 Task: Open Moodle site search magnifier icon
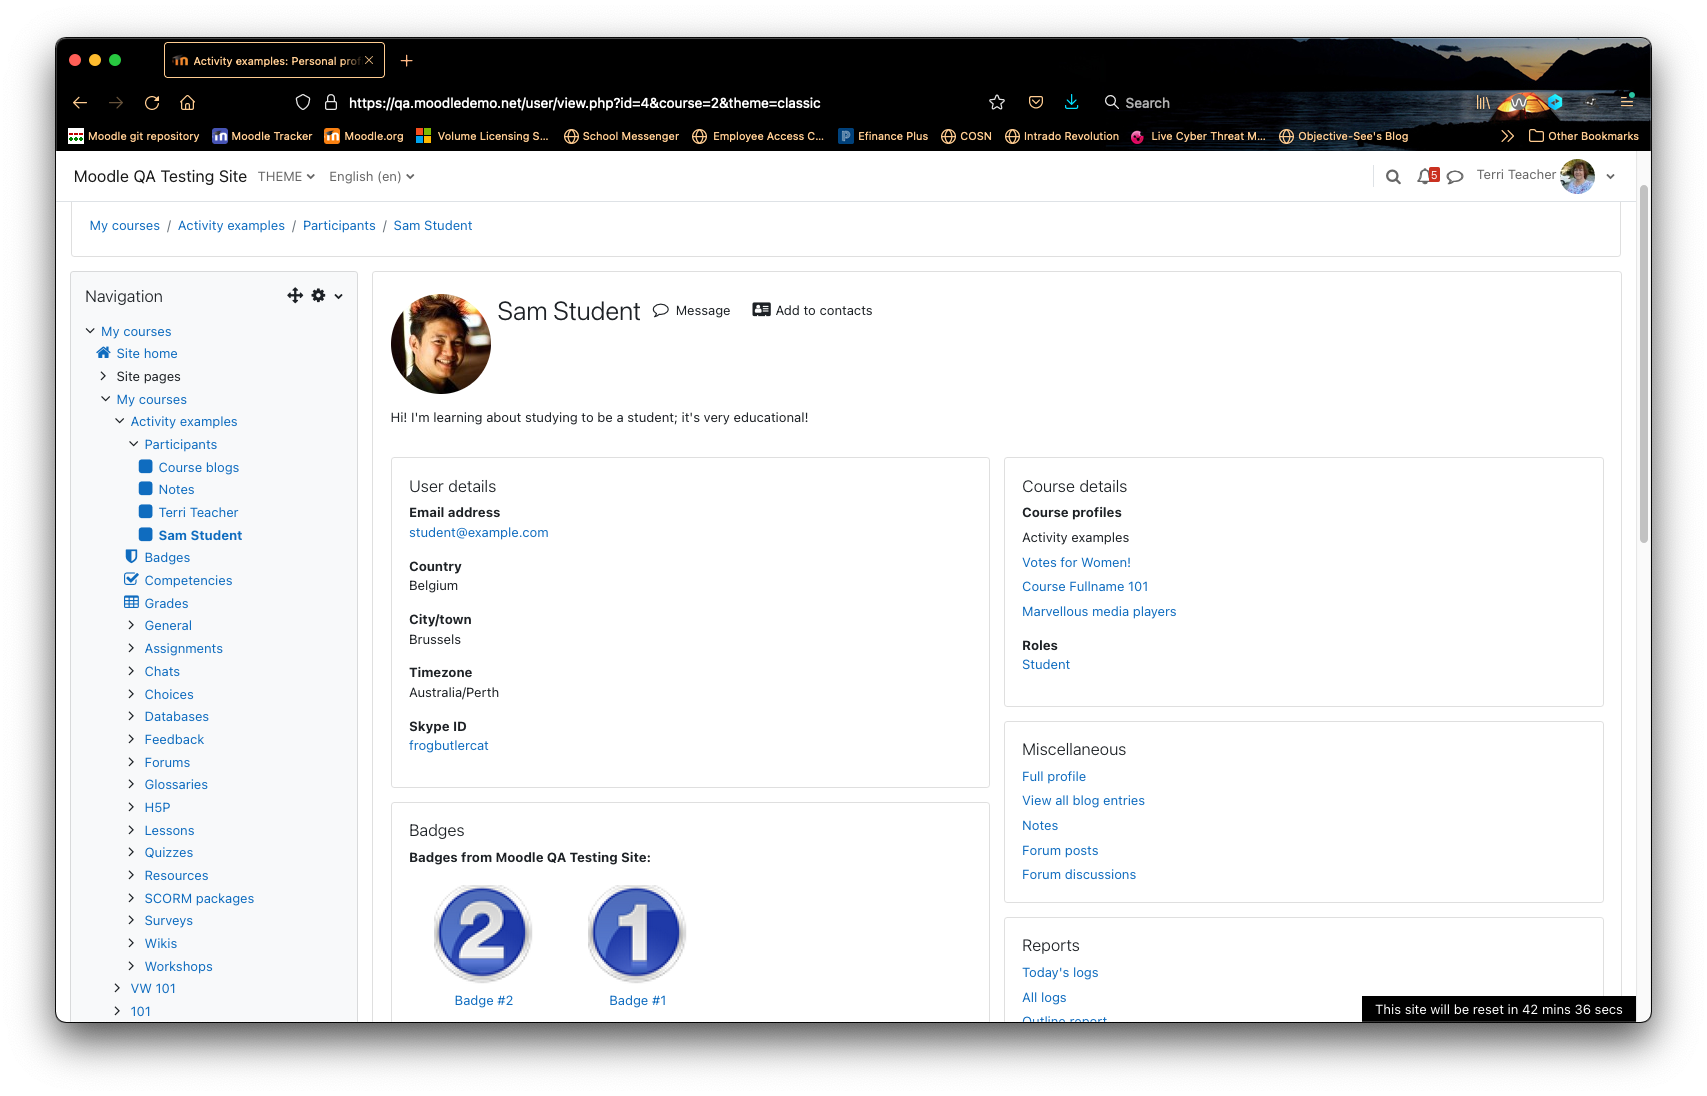1393,177
